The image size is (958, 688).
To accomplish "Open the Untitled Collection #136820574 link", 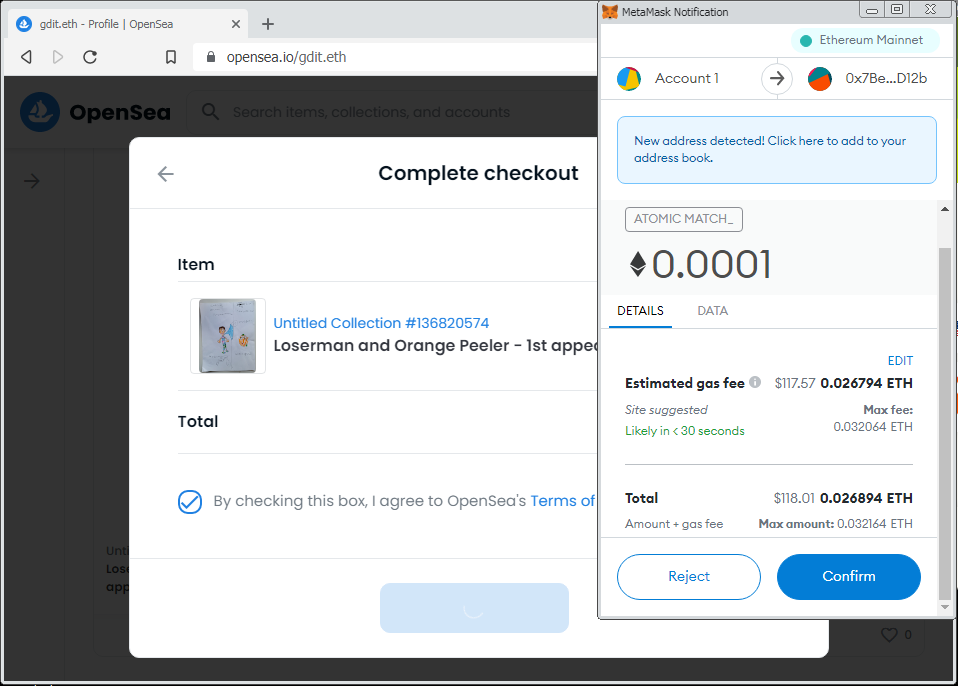I will click(x=381, y=323).
